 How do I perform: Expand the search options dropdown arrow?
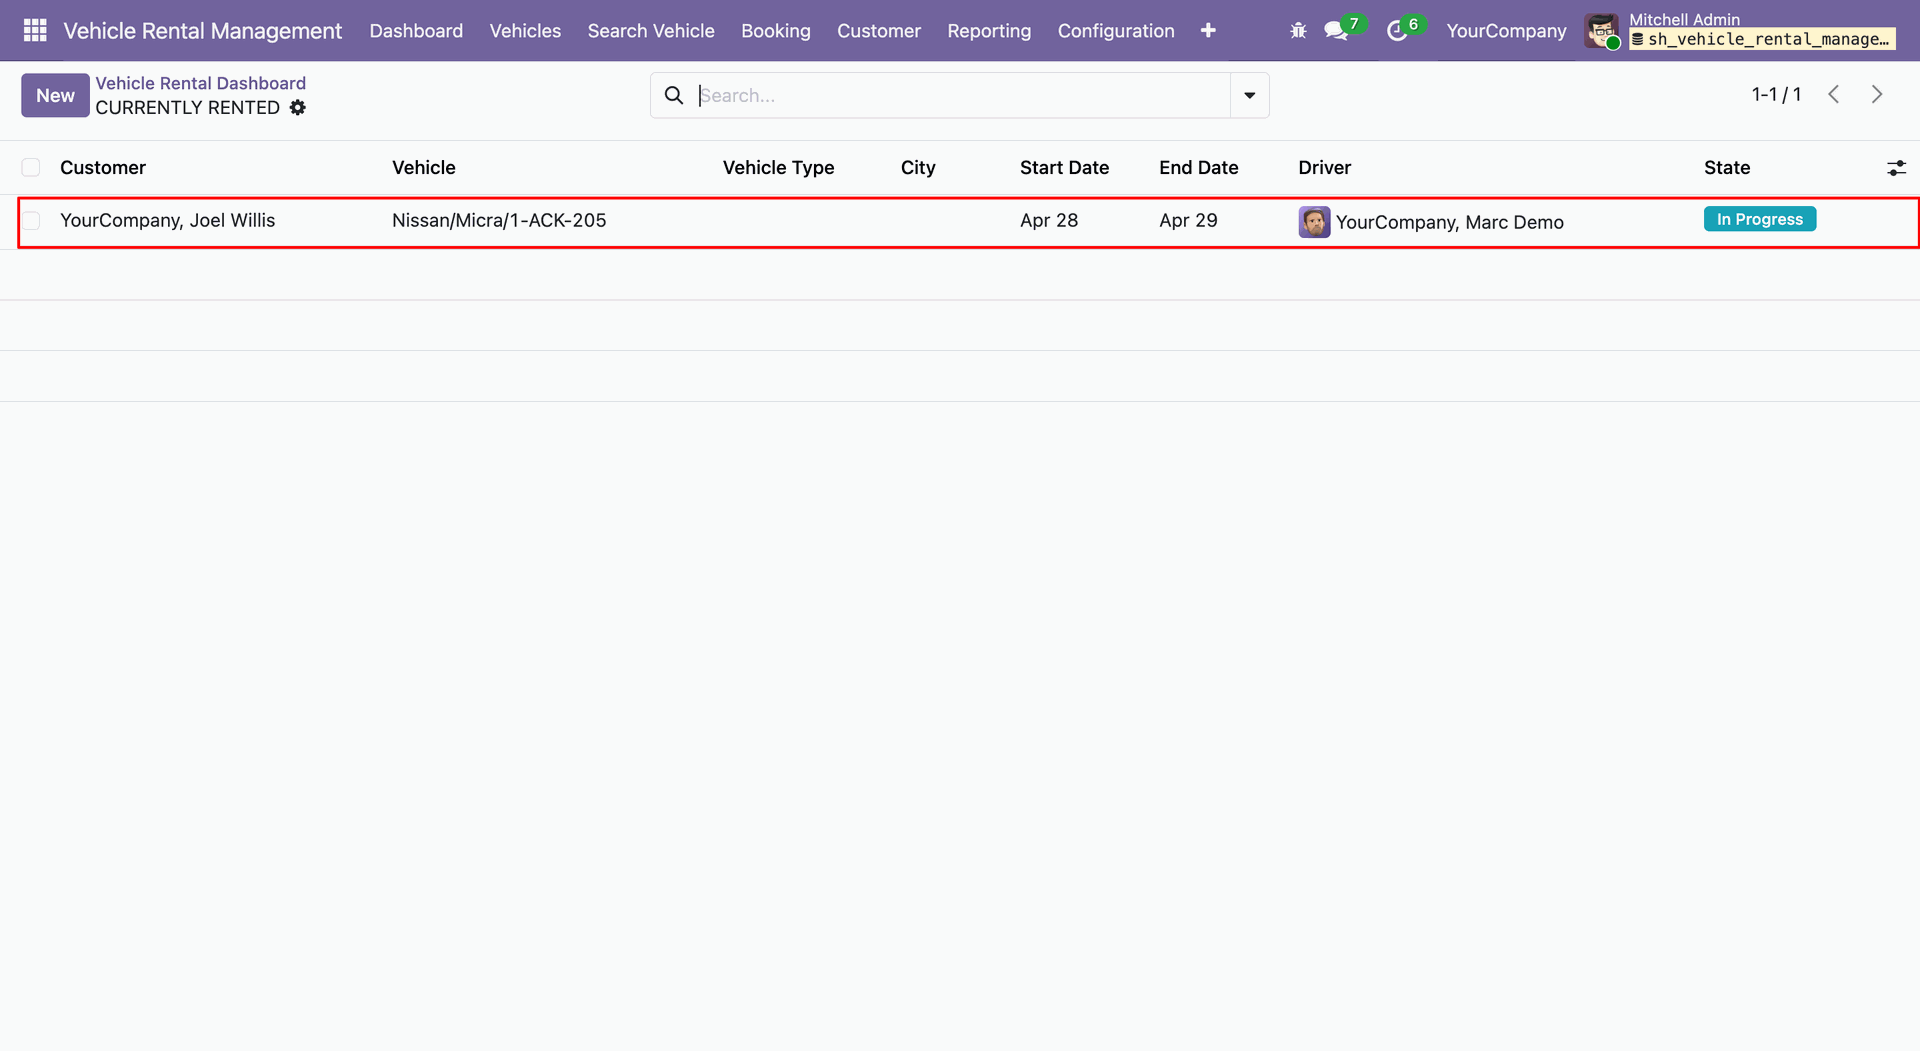[1250, 95]
